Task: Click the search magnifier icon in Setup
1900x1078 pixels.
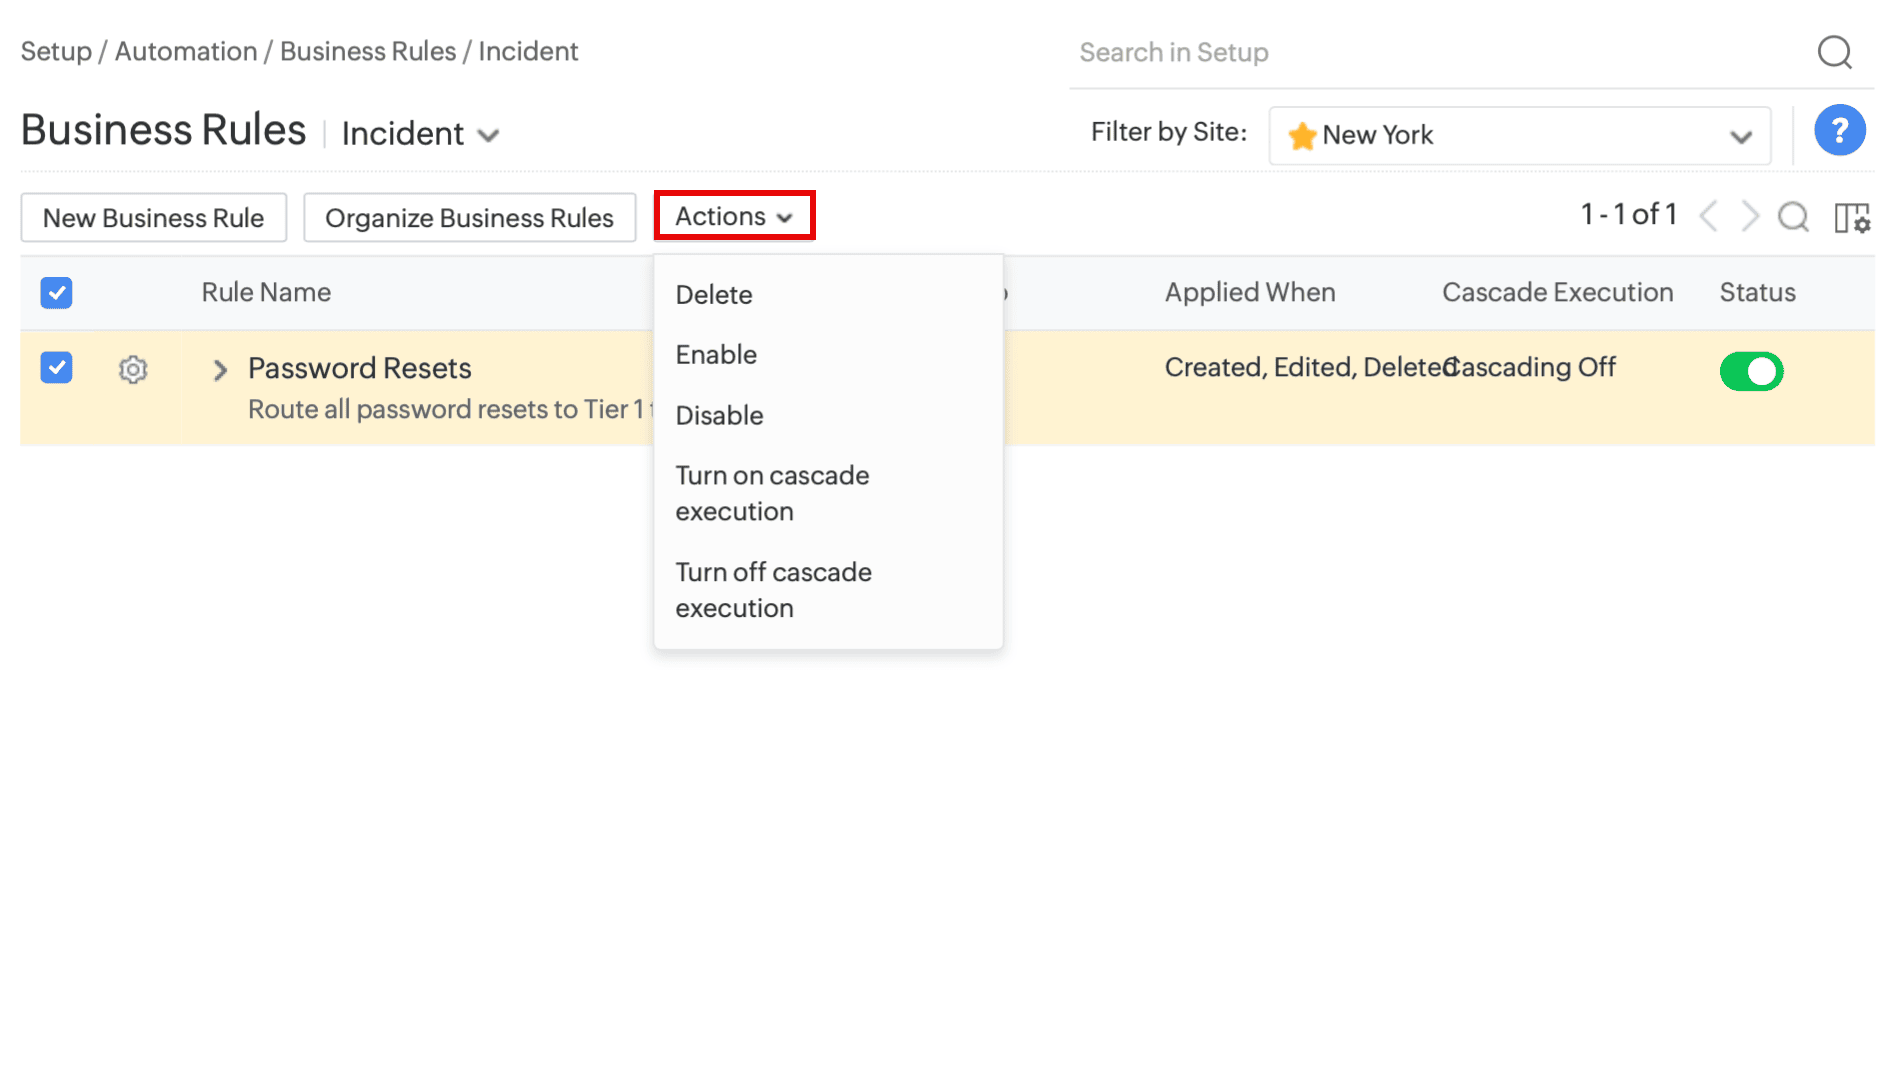Action: (1834, 52)
